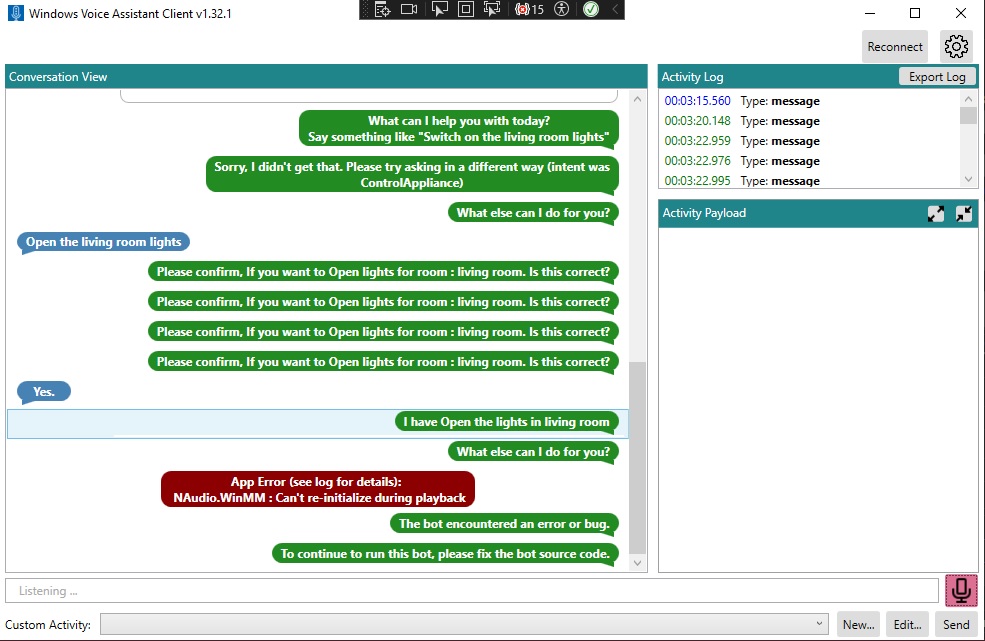Open Live Visual Tree debug icon
985x641 pixels.
(382, 9)
